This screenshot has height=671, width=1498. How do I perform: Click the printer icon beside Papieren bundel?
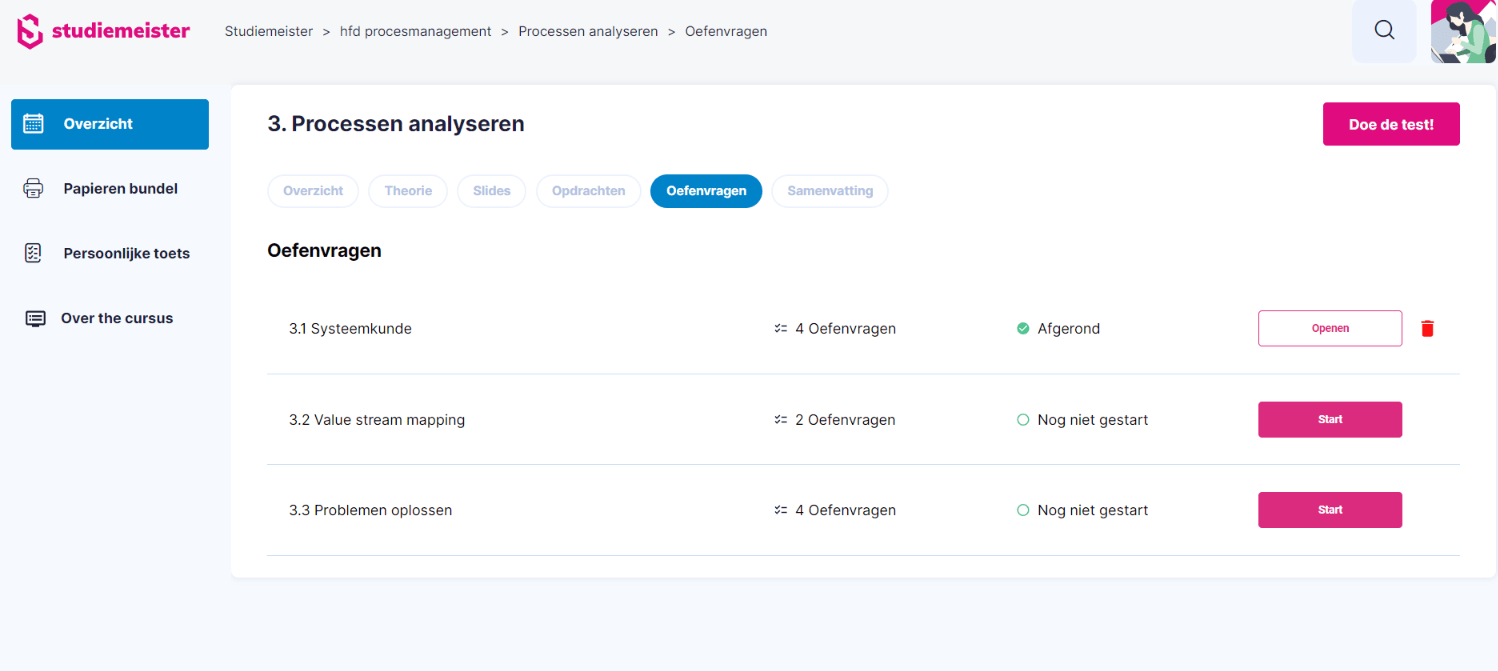coord(33,188)
